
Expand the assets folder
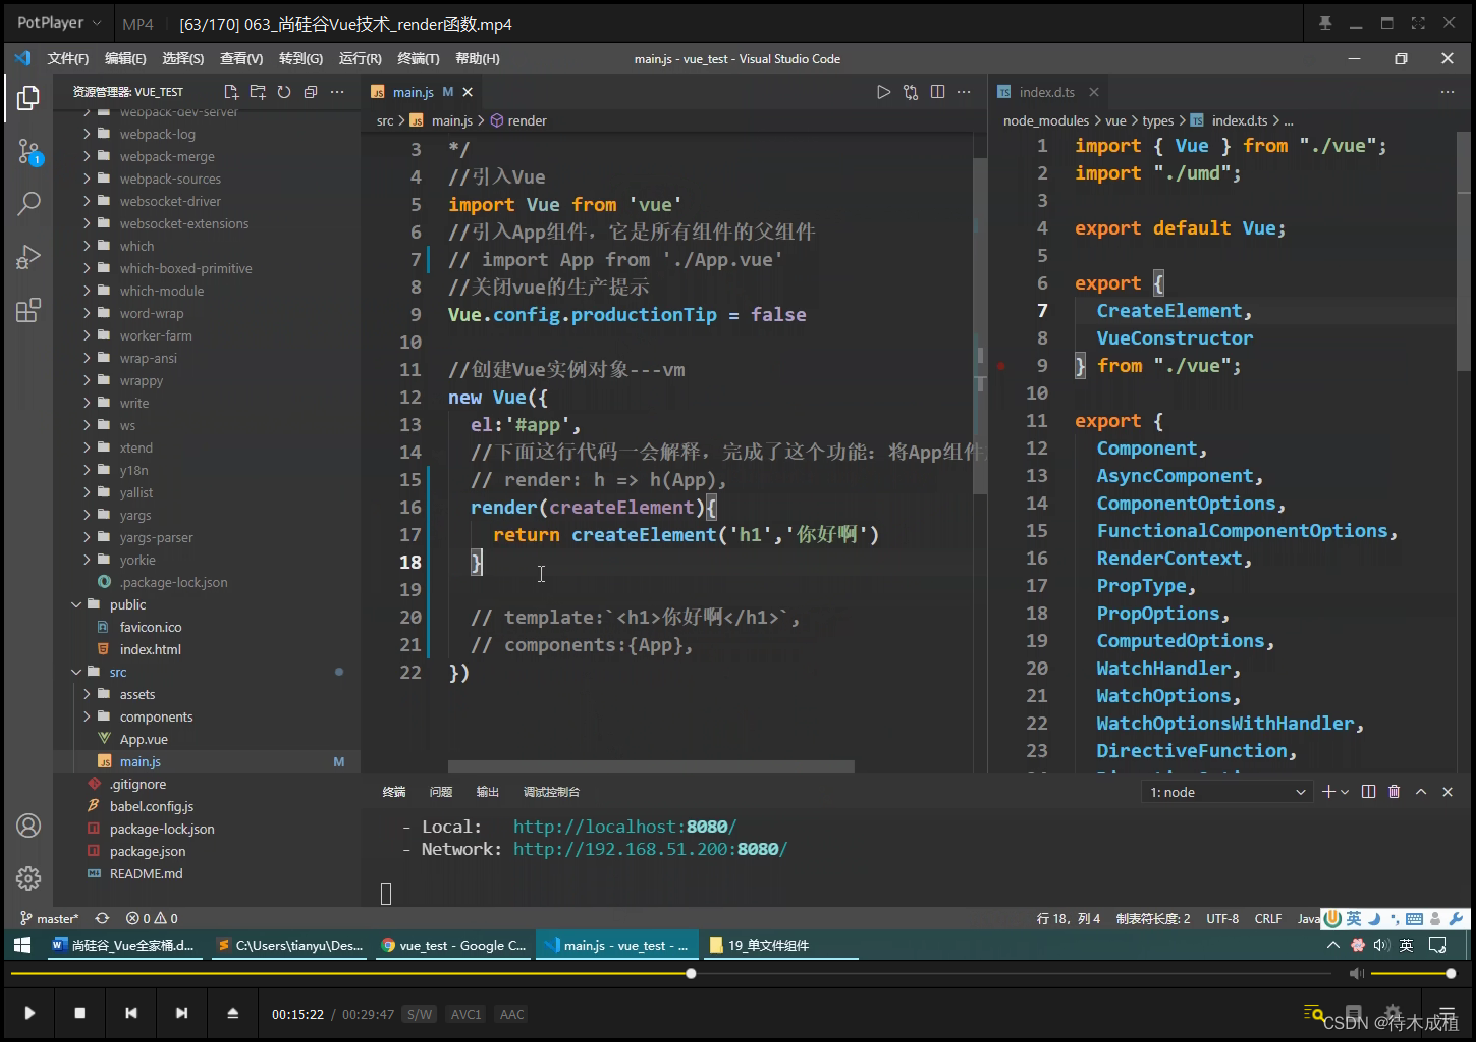click(87, 694)
